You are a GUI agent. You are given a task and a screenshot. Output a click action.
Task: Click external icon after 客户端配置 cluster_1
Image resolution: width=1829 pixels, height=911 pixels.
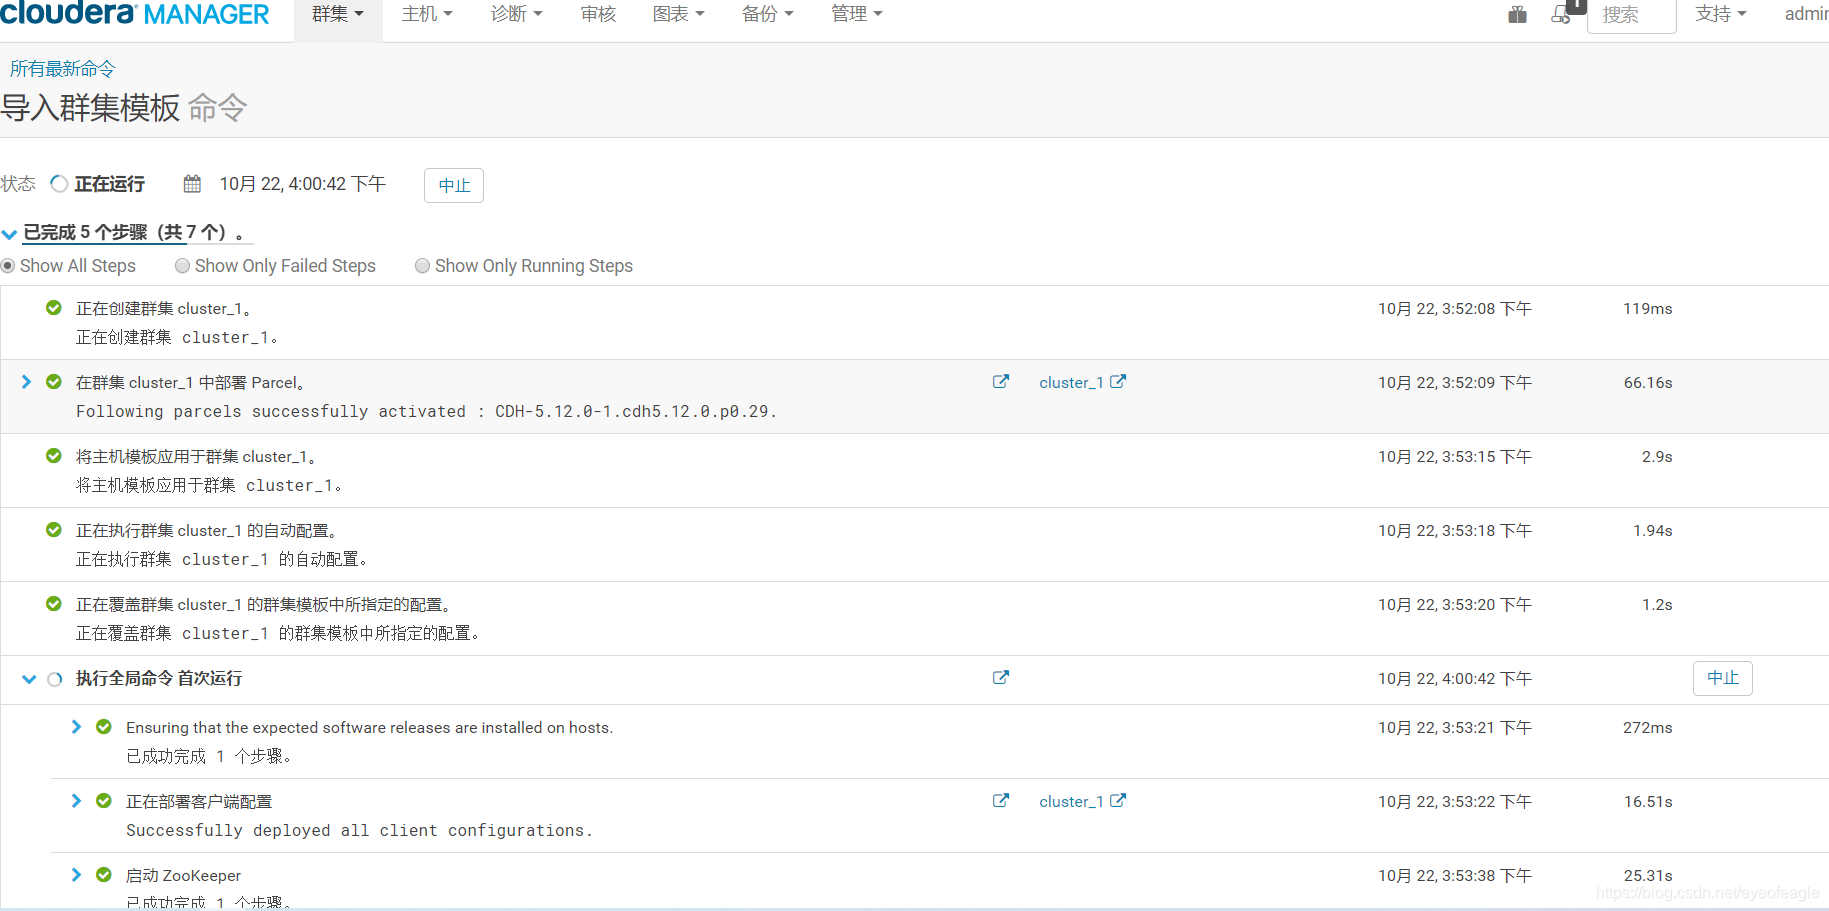(x=1118, y=801)
